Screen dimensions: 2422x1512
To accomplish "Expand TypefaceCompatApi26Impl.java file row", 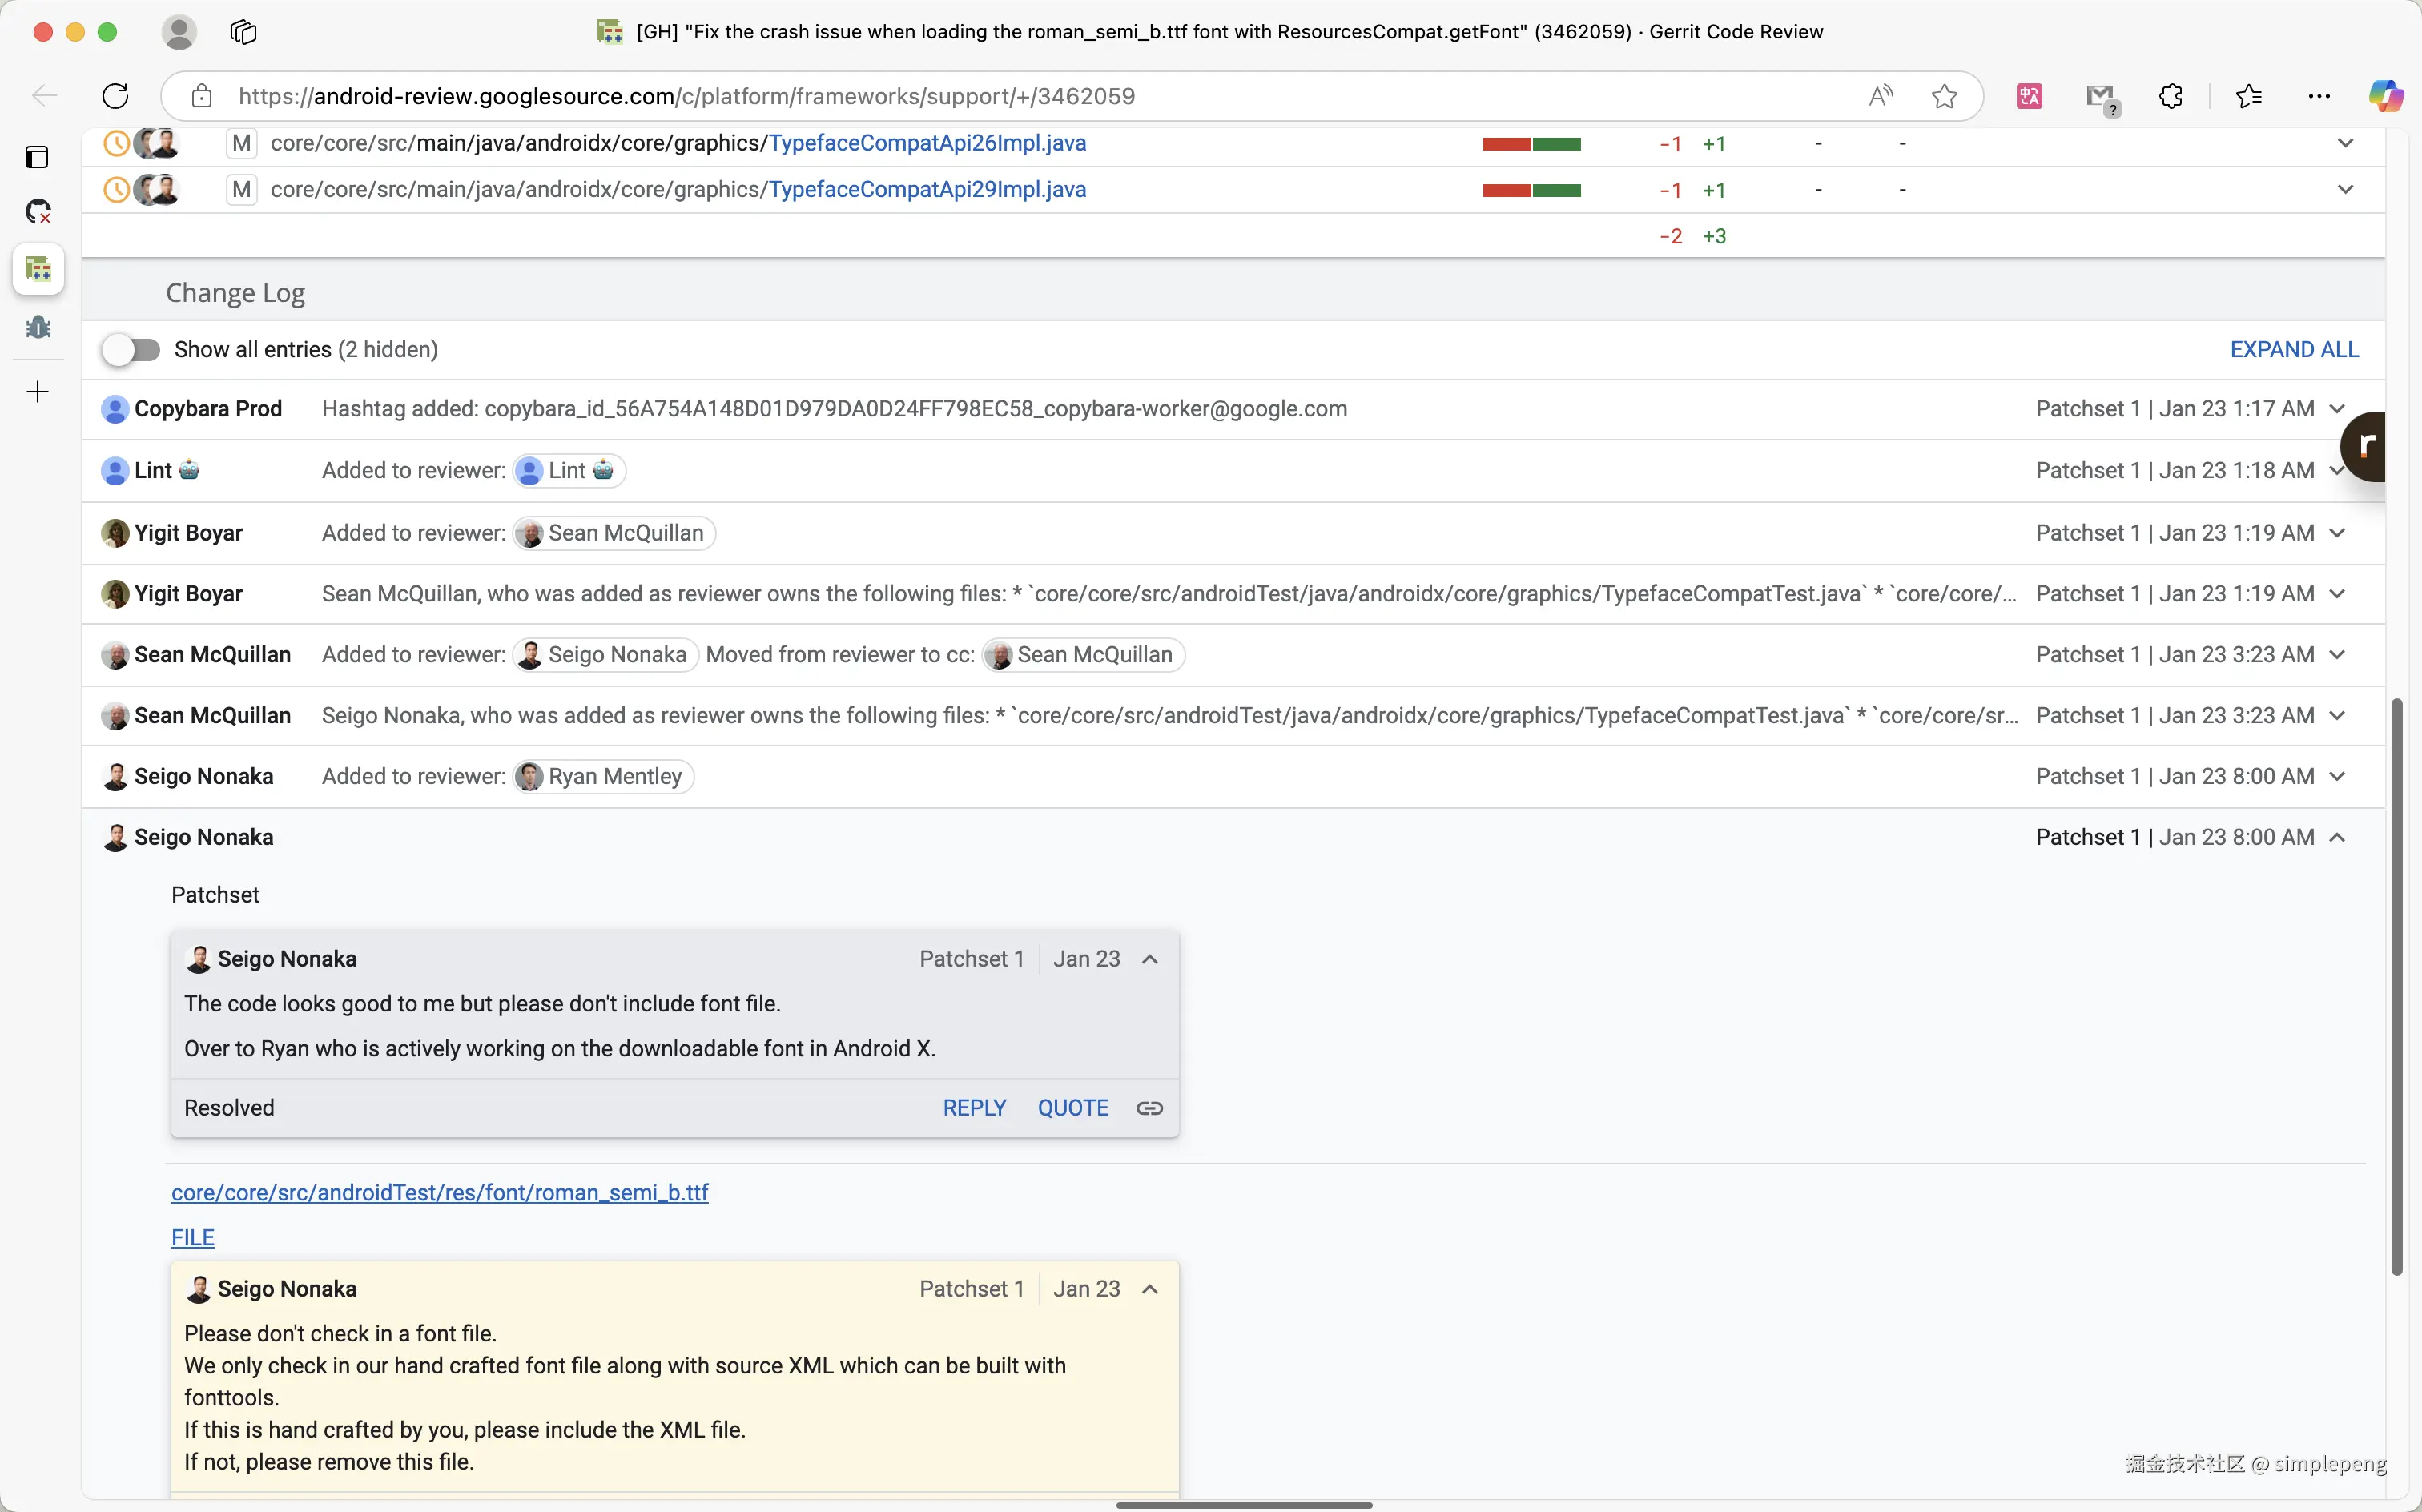I will pyautogui.click(x=2345, y=143).
